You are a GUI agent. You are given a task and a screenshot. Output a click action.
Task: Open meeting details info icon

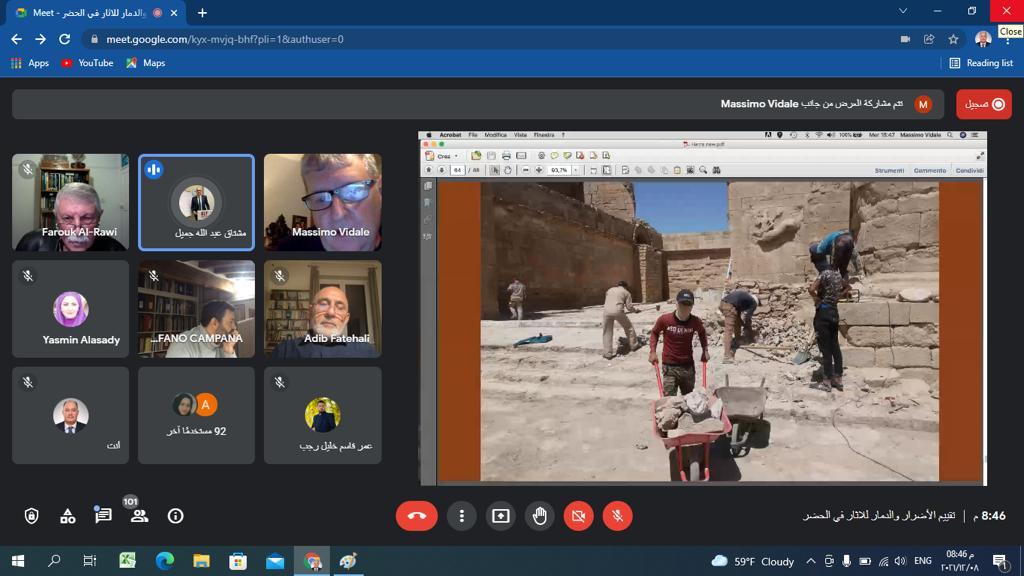175,516
